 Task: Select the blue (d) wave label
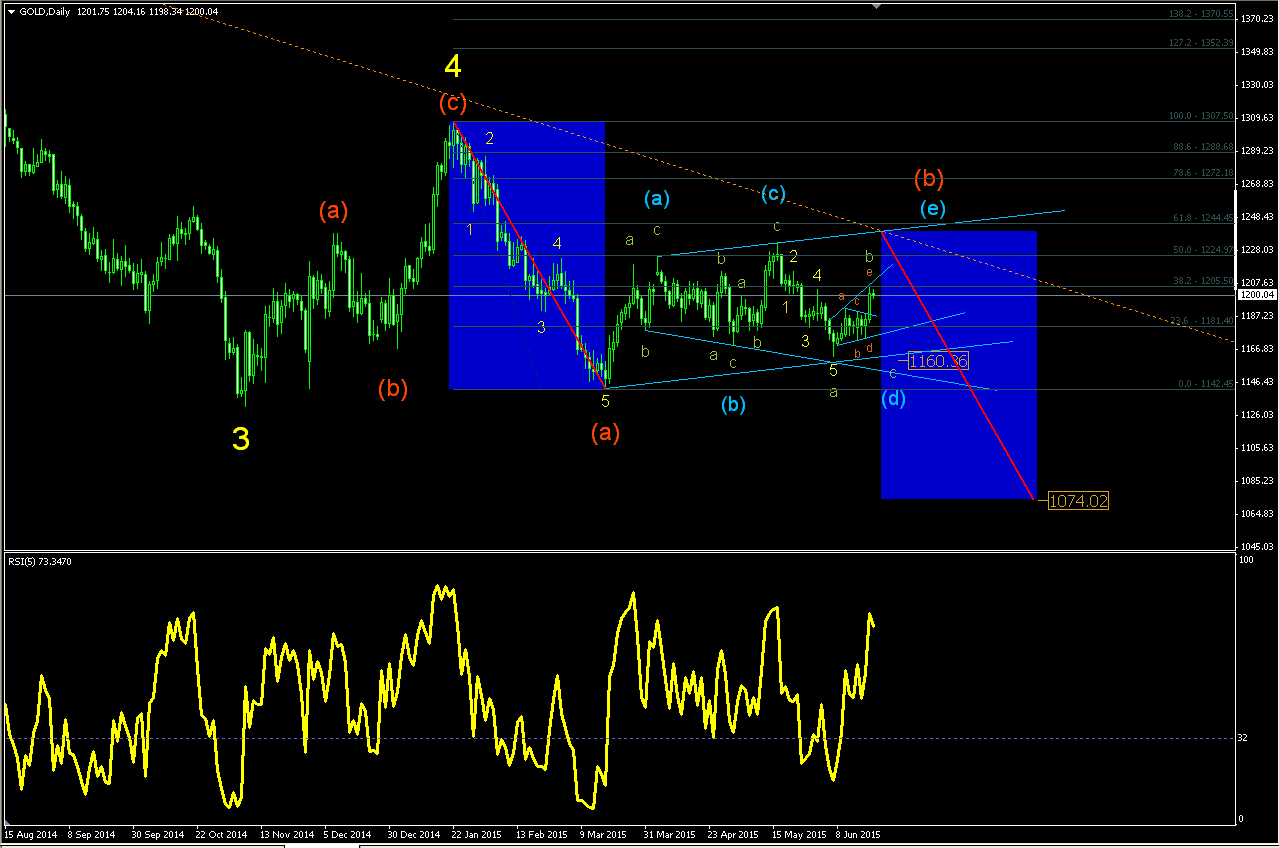coord(894,398)
